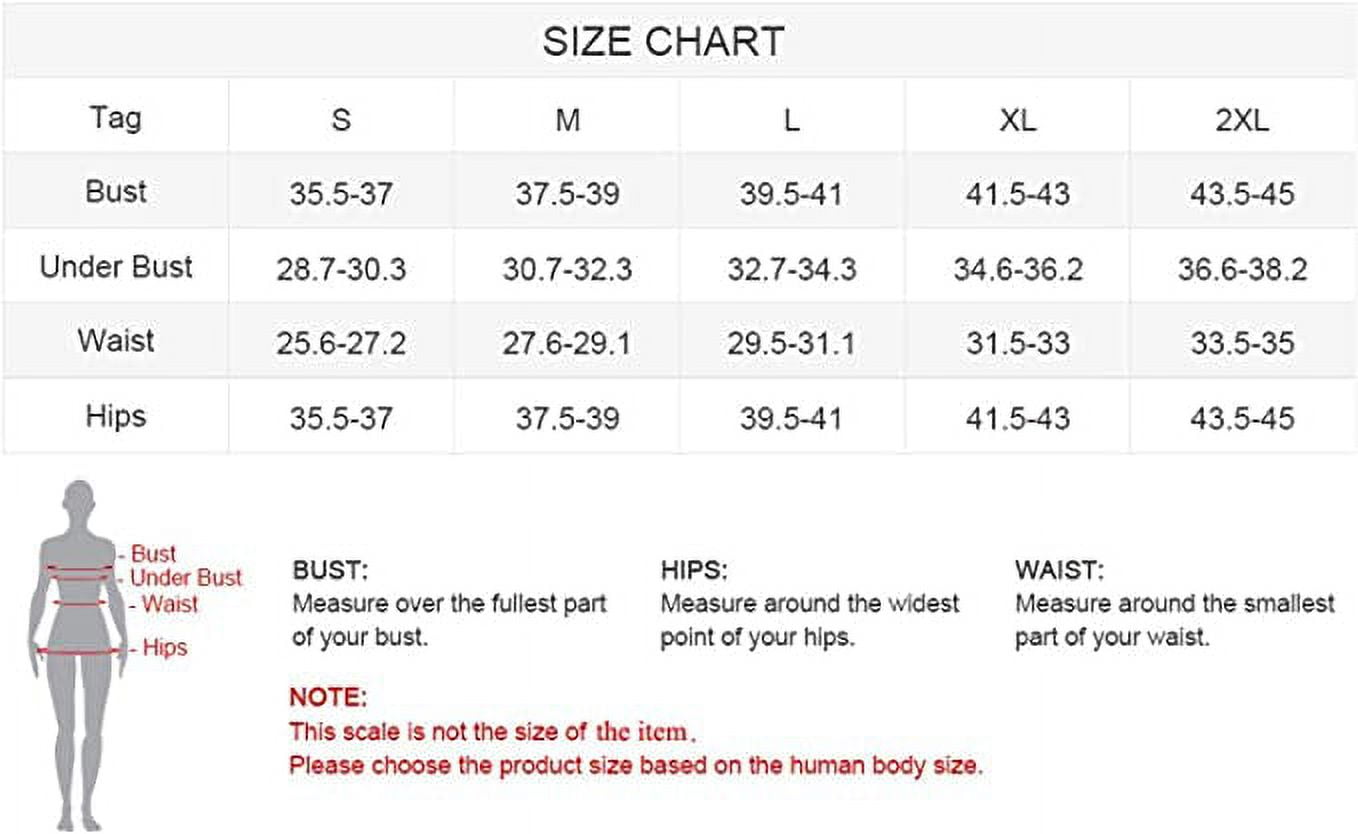This screenshot has height=834, width=1358.
Task: Select the XL size column header
Action: (1017, 120)
